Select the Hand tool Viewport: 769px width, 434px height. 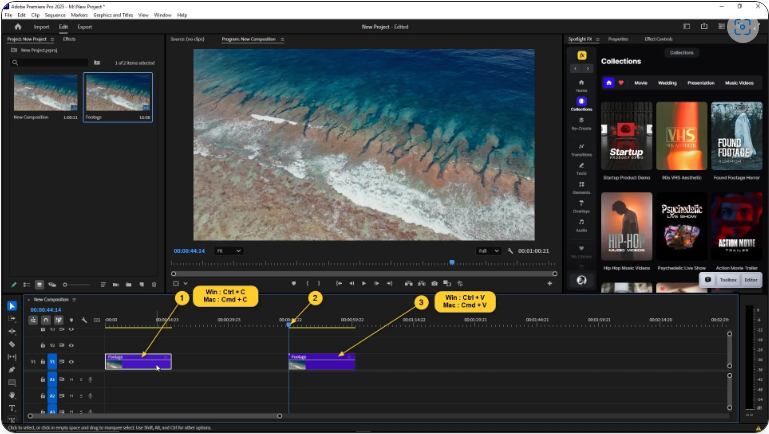[12, 395]
